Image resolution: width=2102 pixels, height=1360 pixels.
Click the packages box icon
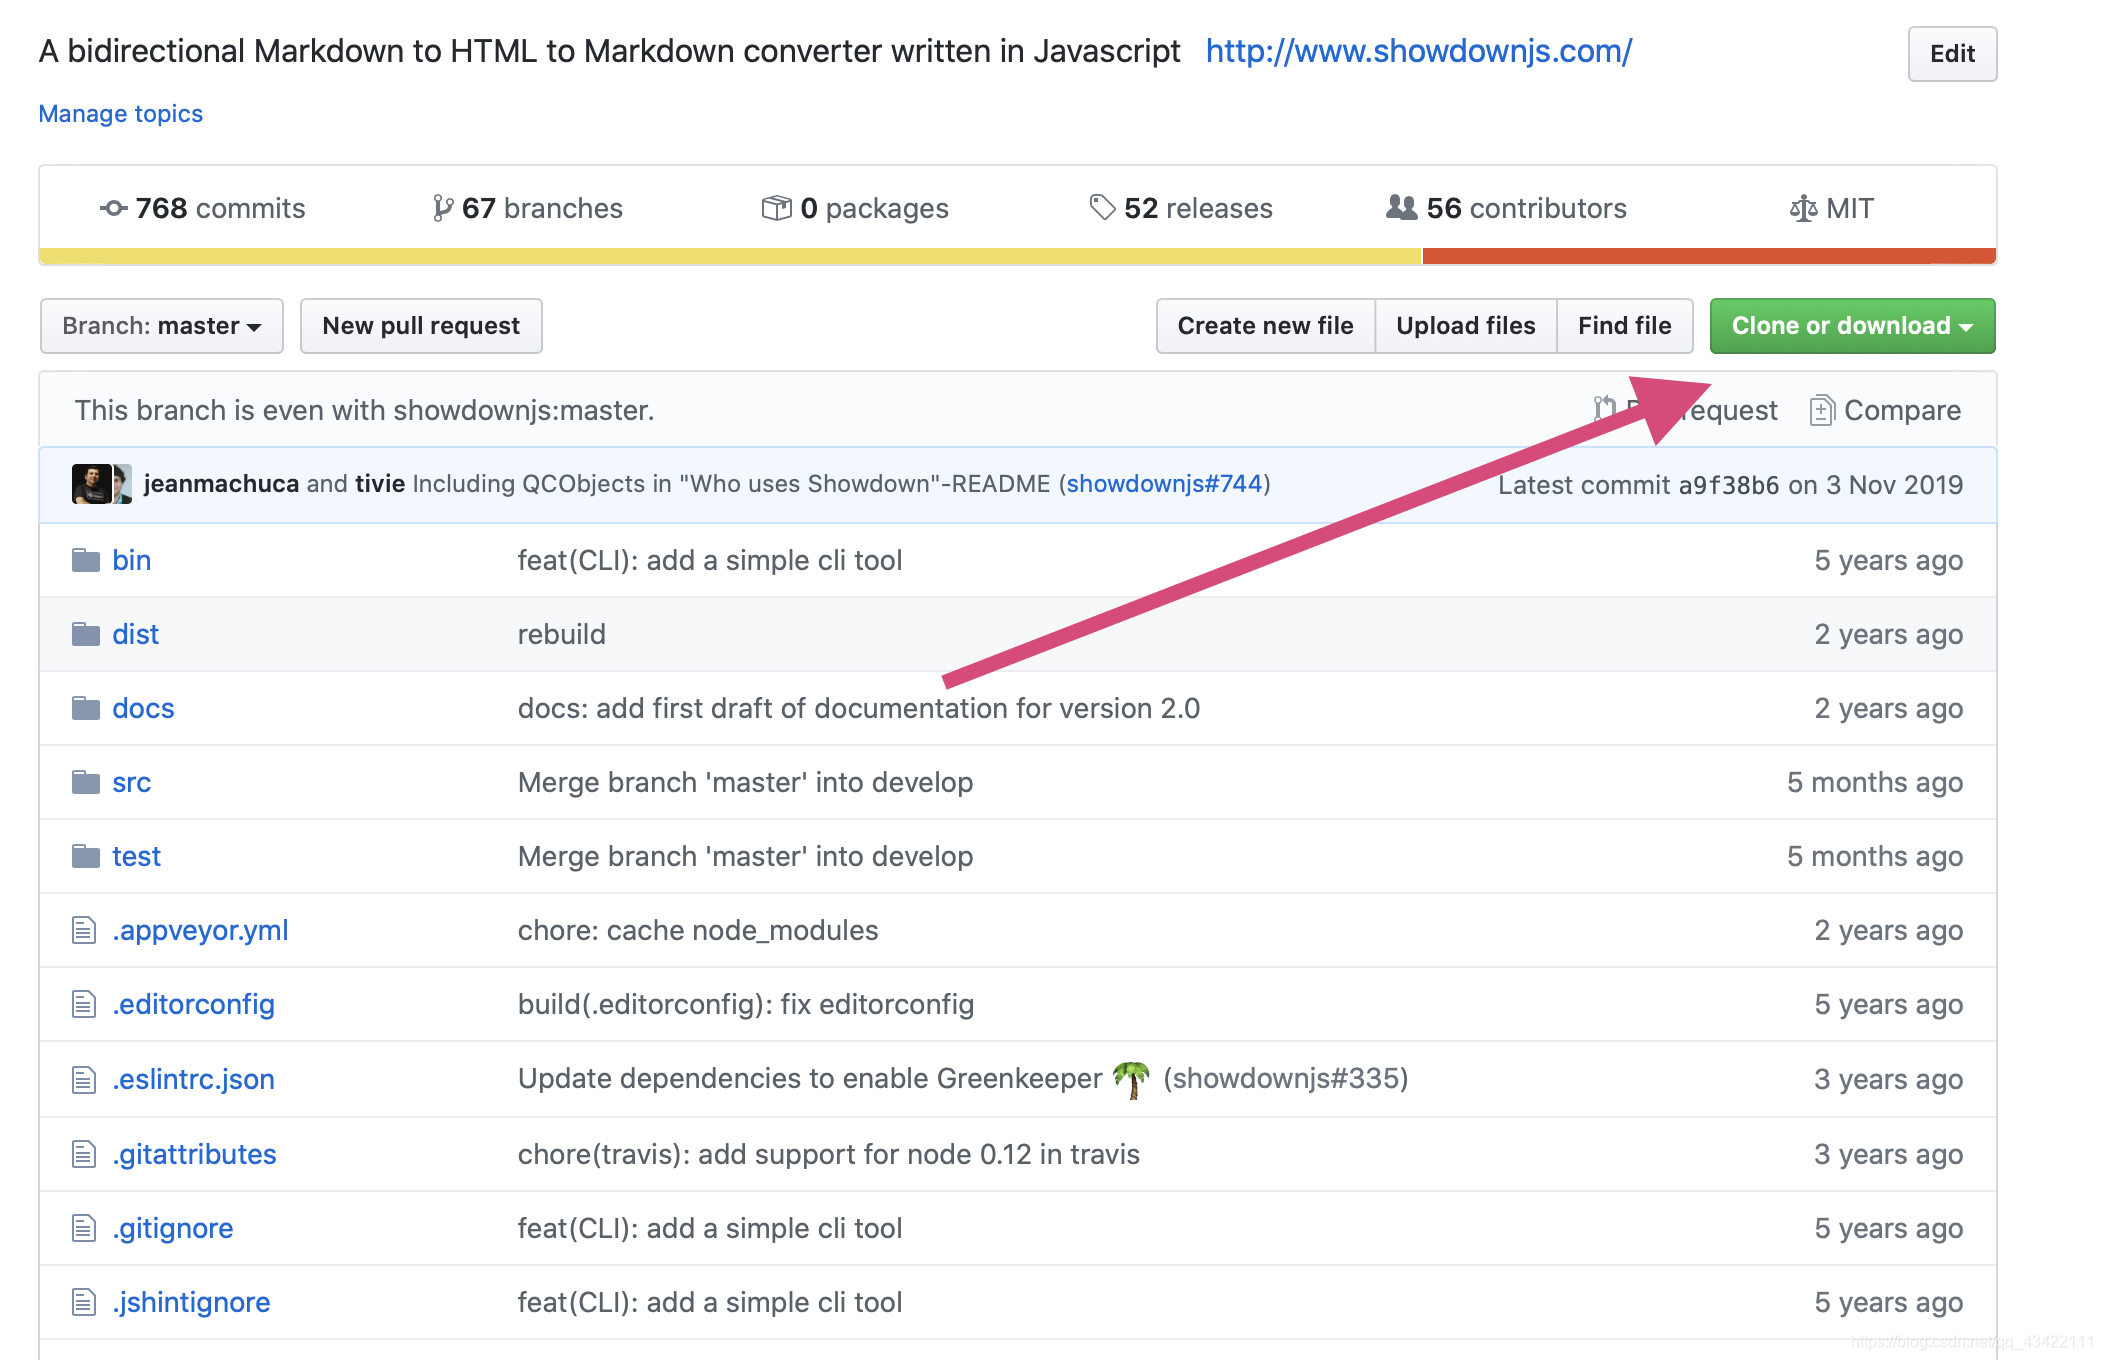tap(776, 208)
